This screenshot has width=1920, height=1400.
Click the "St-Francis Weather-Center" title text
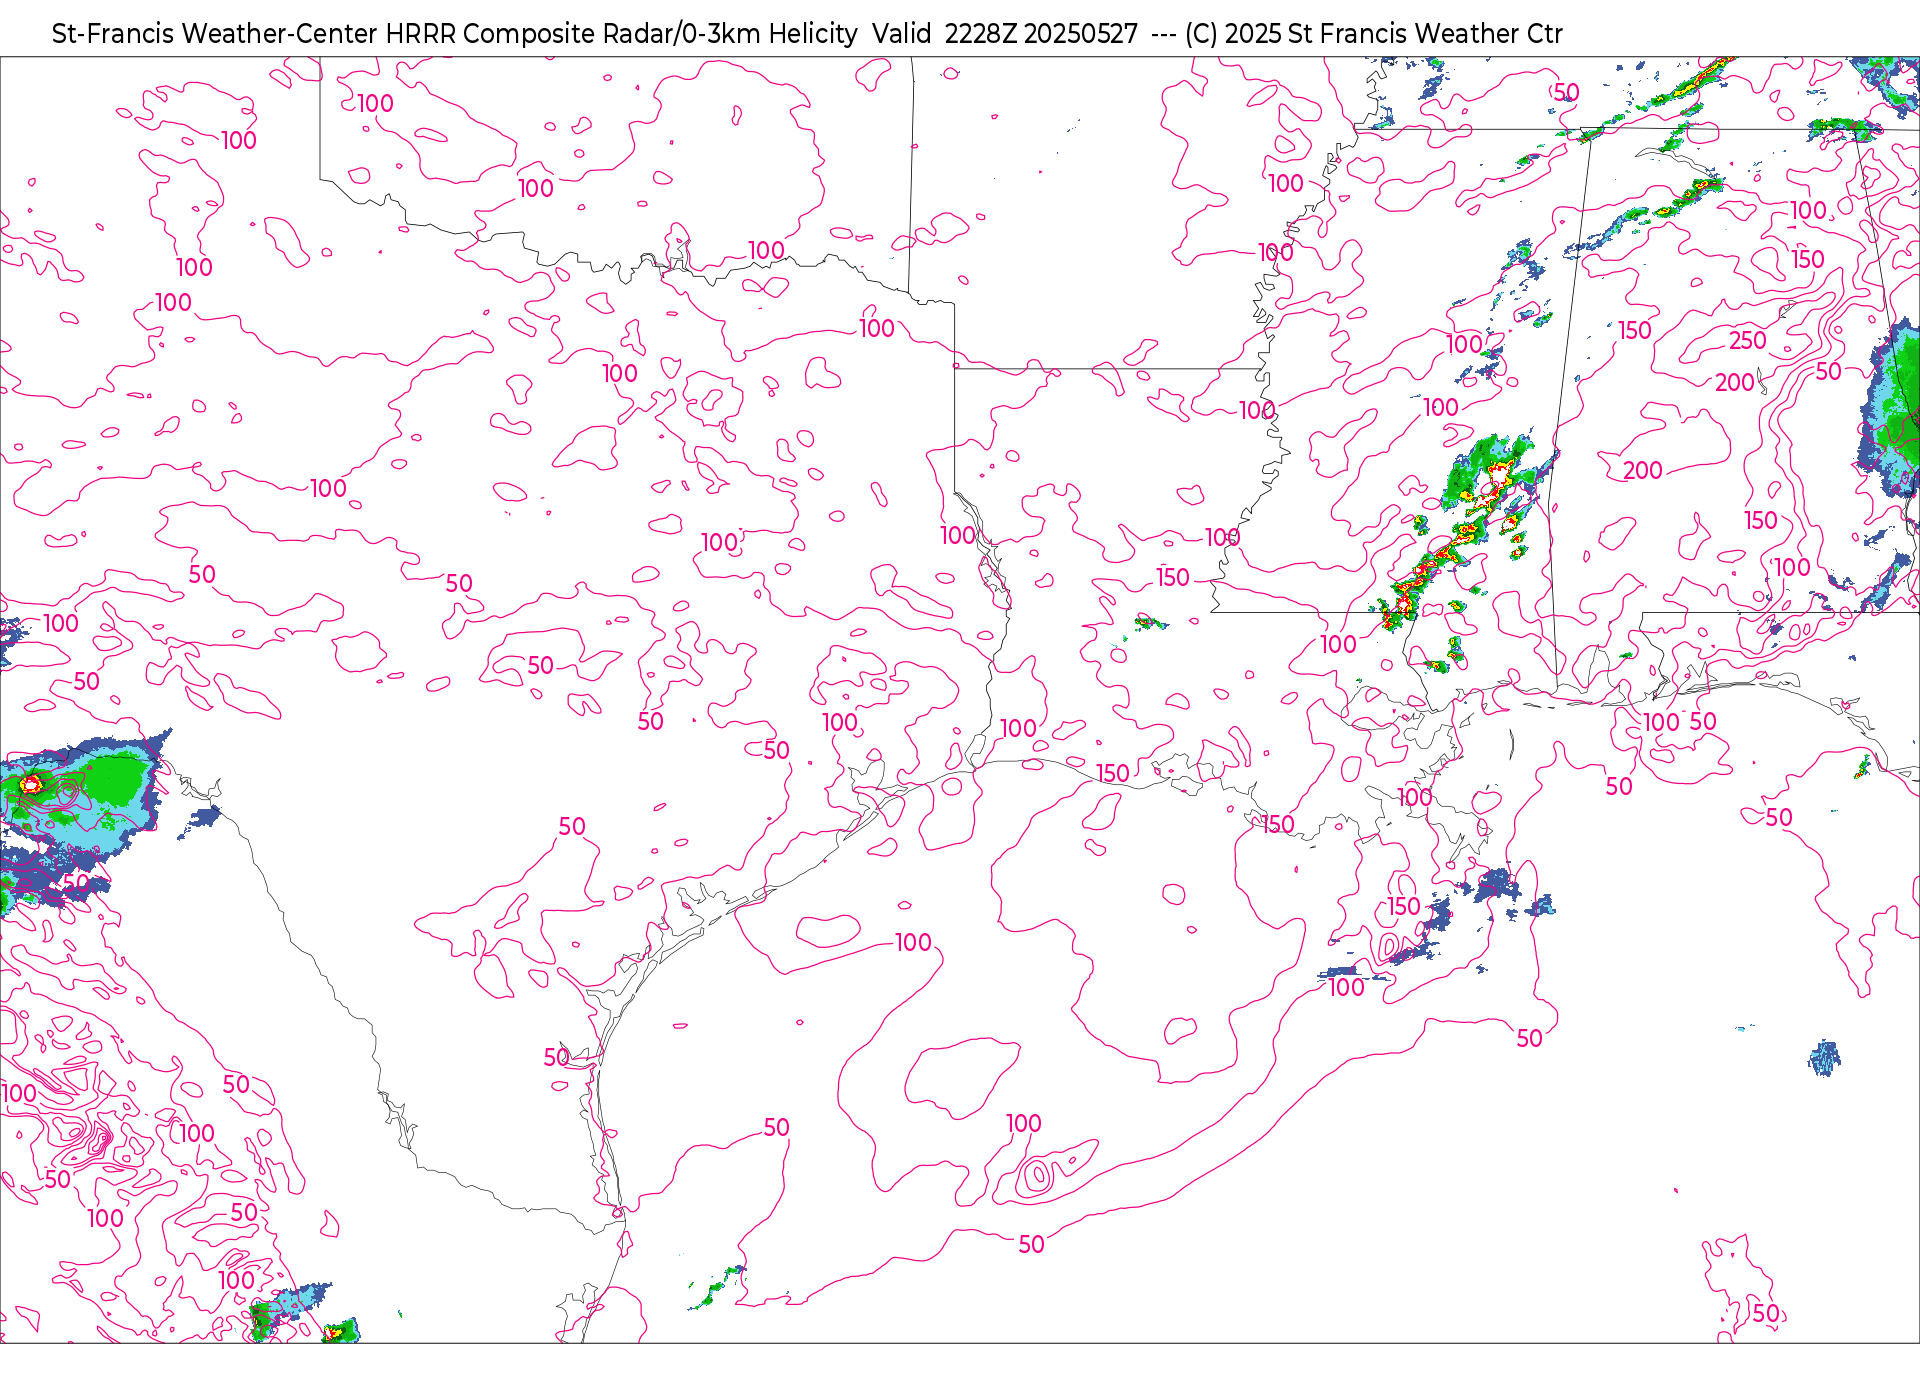[215, 34]
